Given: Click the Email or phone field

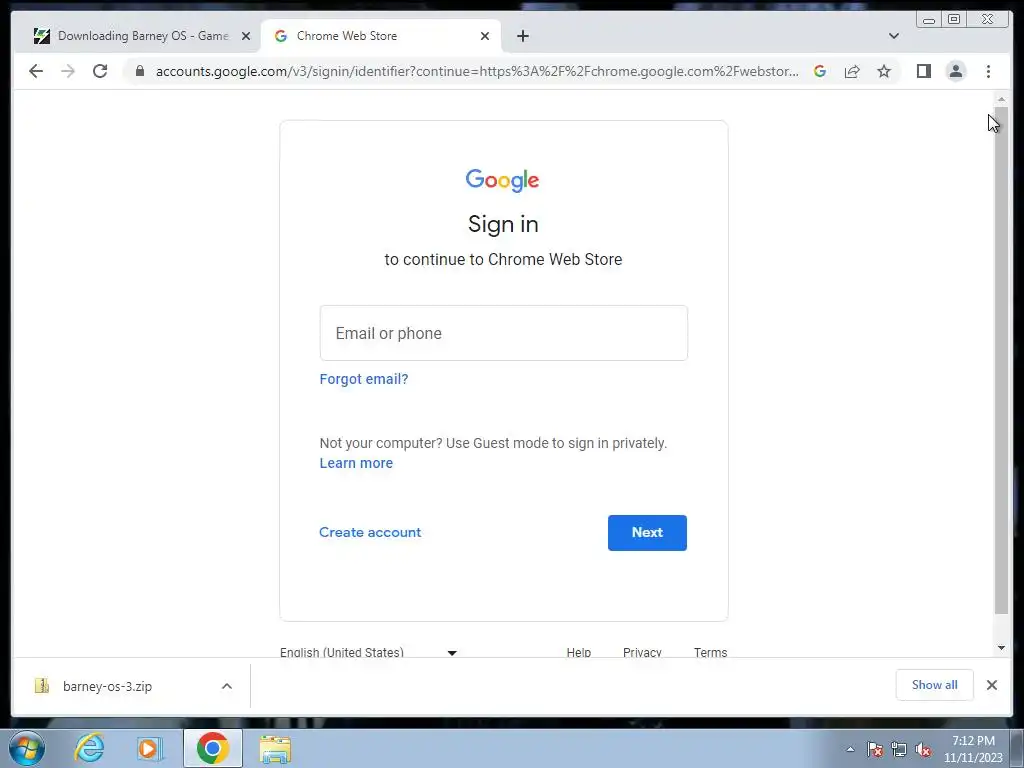Looking at the screenshot, I should tap(504, 333).
